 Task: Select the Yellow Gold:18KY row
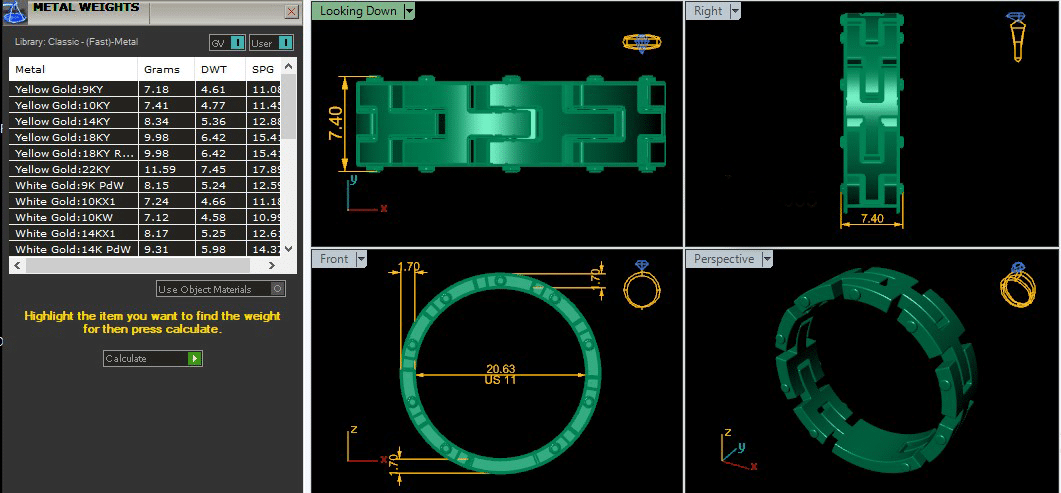[145, 137]
